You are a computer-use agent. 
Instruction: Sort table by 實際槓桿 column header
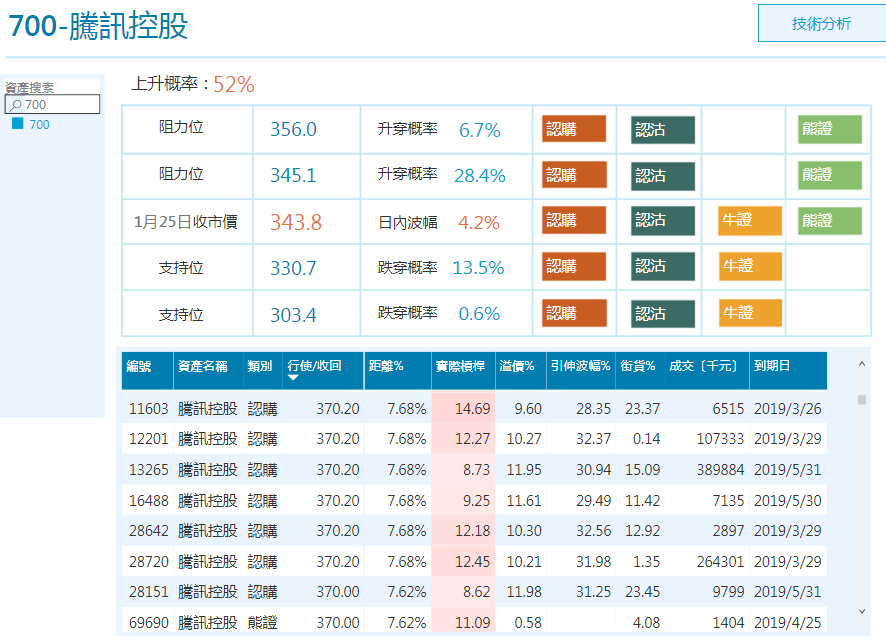463,371
